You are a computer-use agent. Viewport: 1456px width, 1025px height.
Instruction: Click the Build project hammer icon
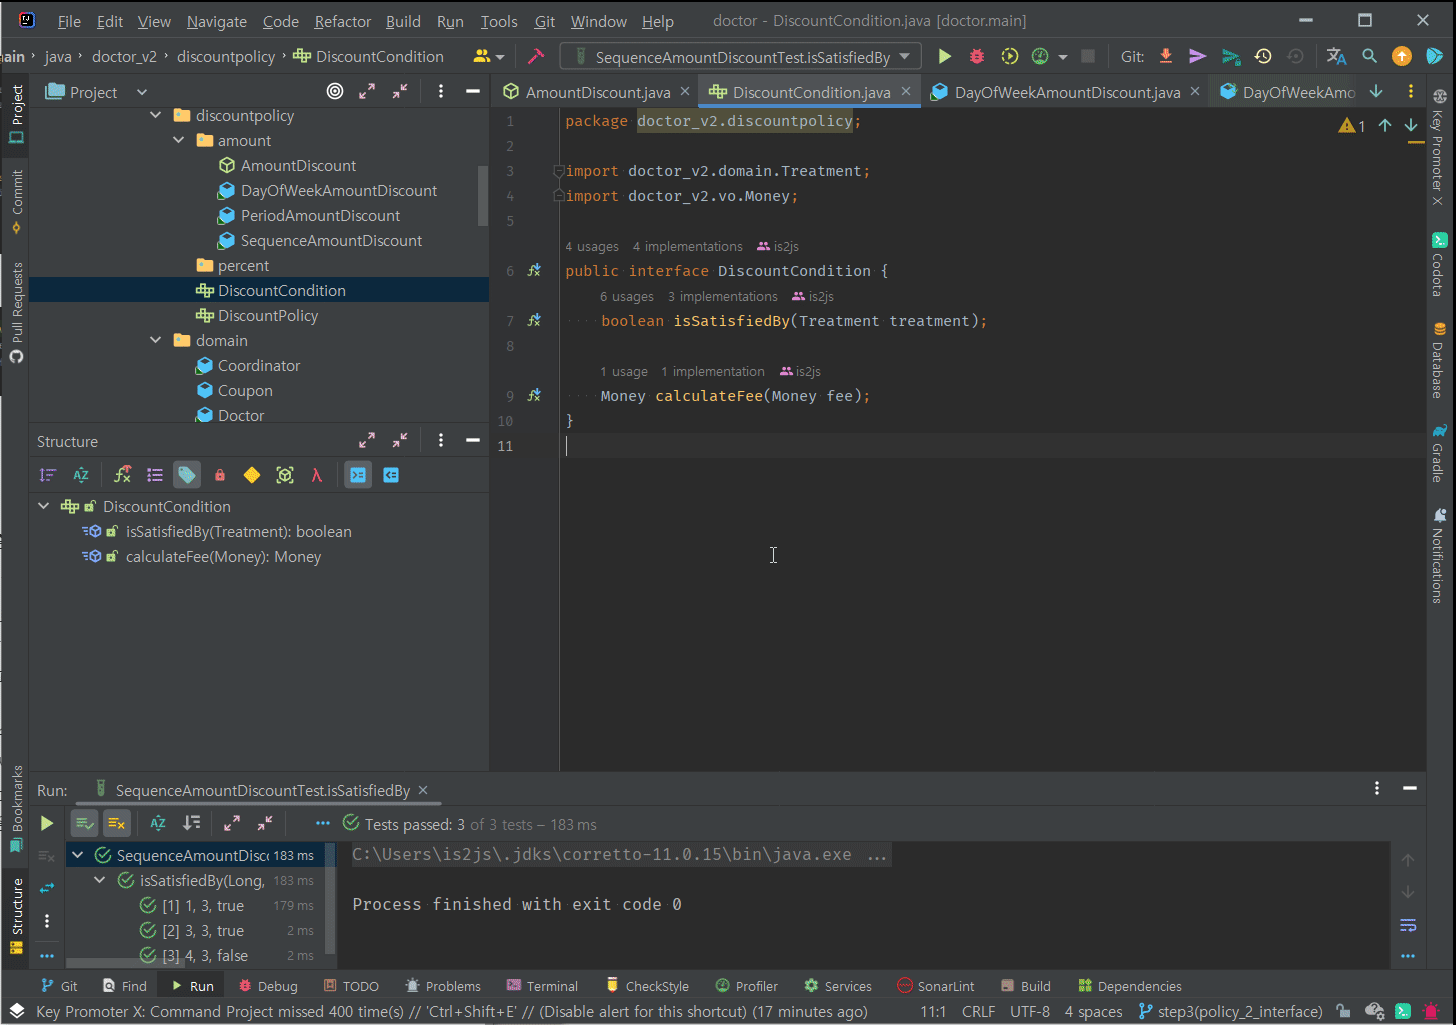pyautogui.click(x=536, y=57)
